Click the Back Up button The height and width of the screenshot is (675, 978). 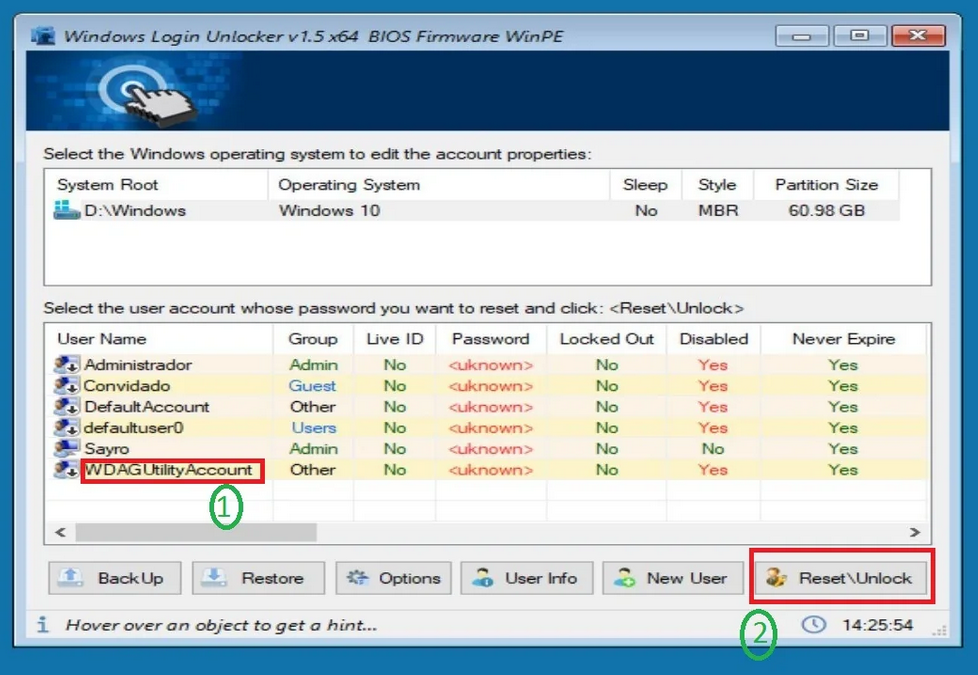(115, 578)
